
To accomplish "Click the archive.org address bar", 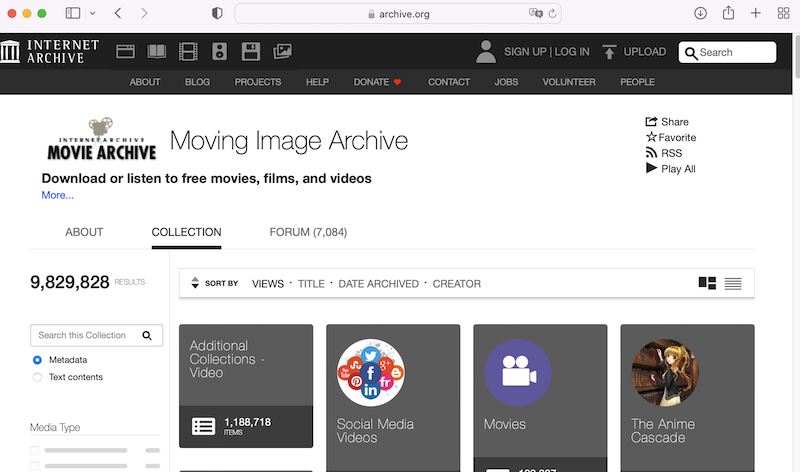I will pyautogui.click(x=398, y=14).
